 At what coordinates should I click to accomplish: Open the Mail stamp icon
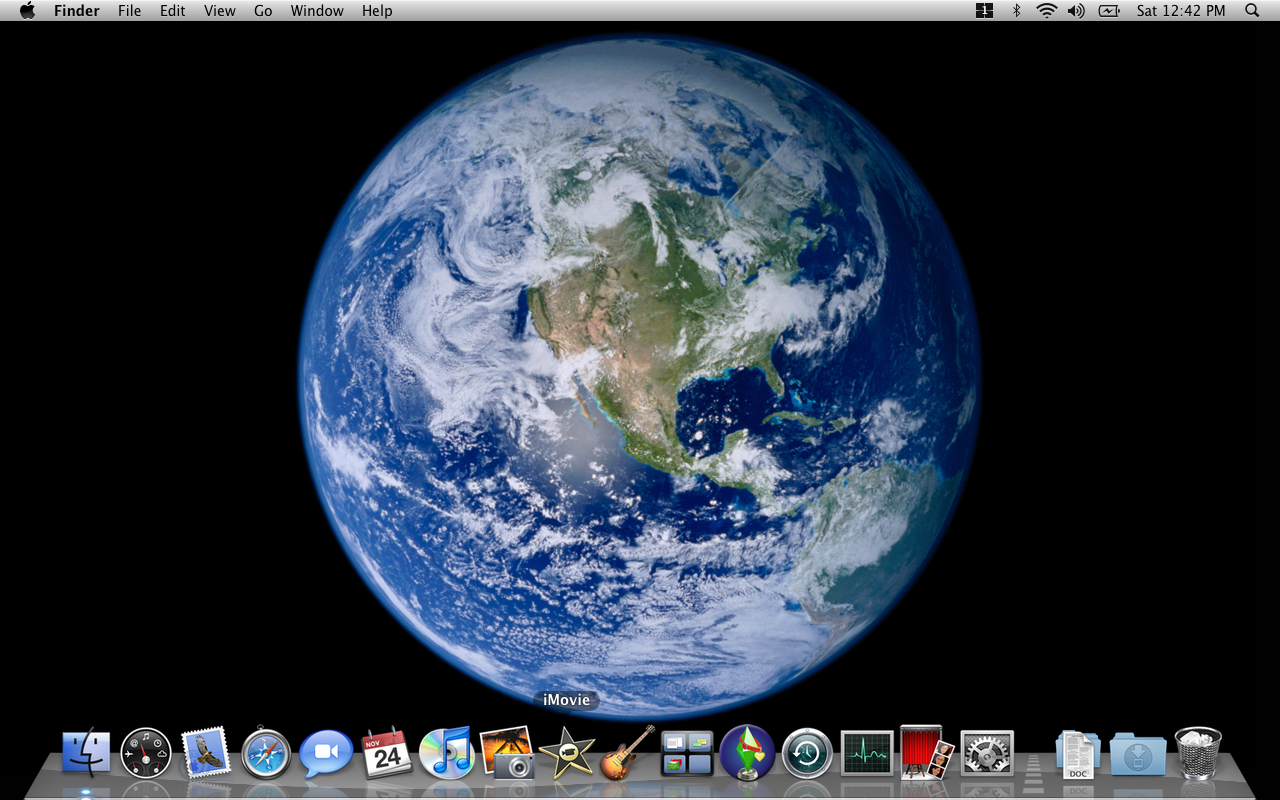pyautogui.click(x=206, y=753)
